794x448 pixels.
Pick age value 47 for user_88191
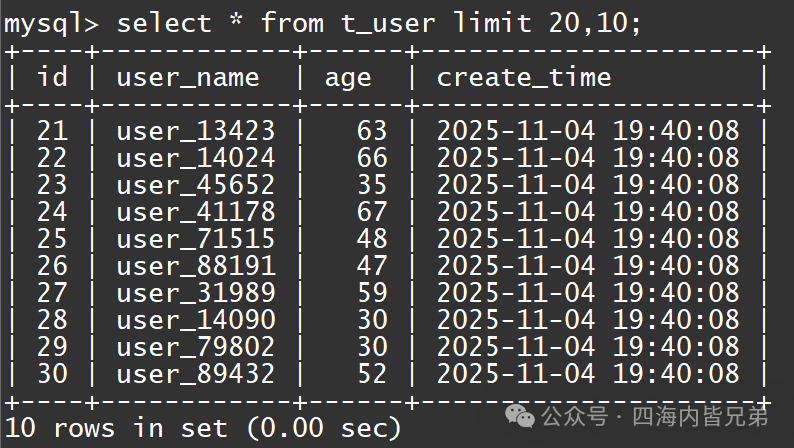click(372, 266)
